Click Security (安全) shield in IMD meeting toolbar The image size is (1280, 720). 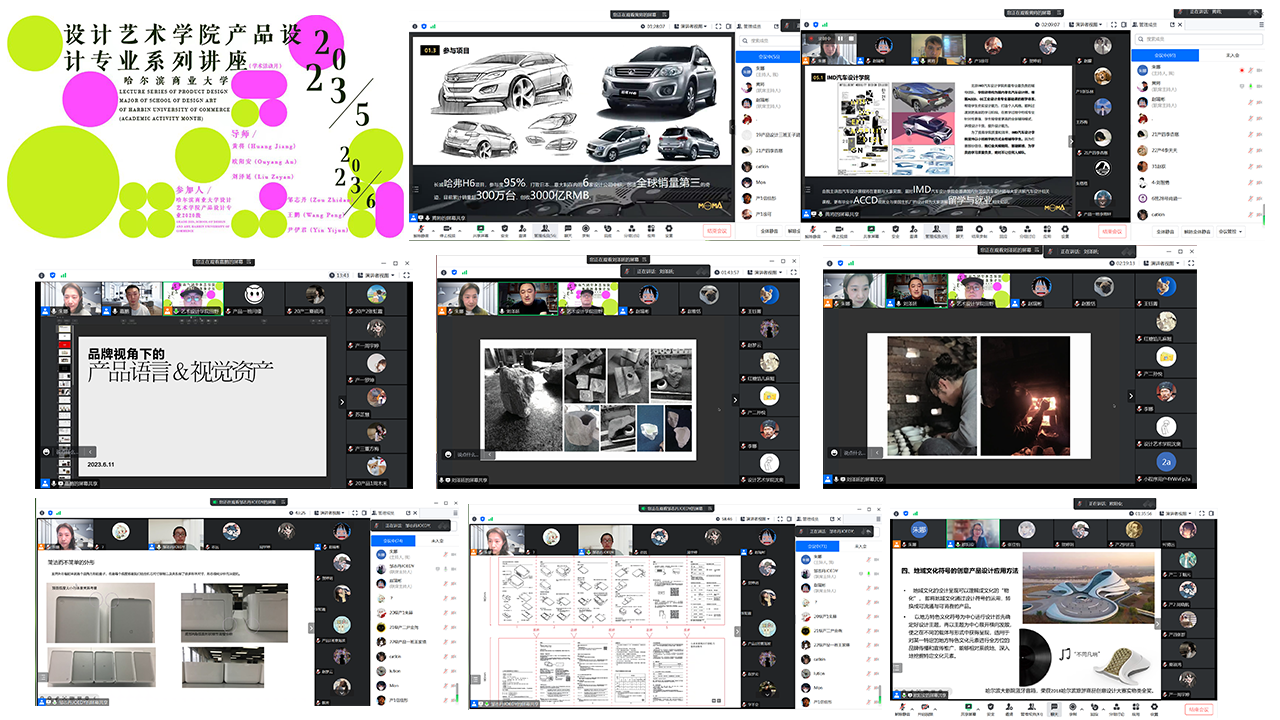point(894,229)
